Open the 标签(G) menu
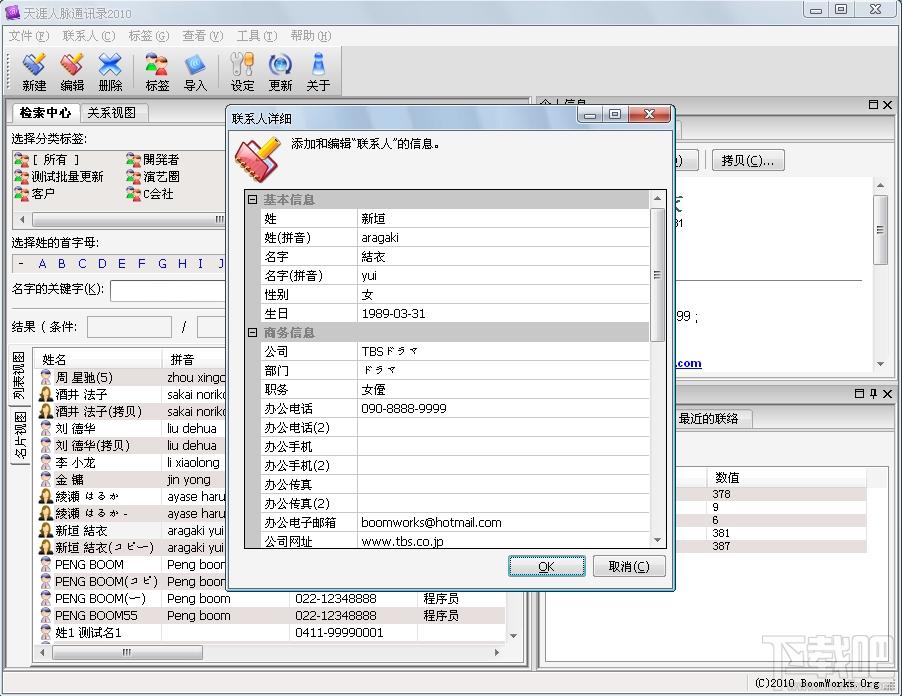Image resolution: width=902 pixels, height=696 pixels. 148,36
